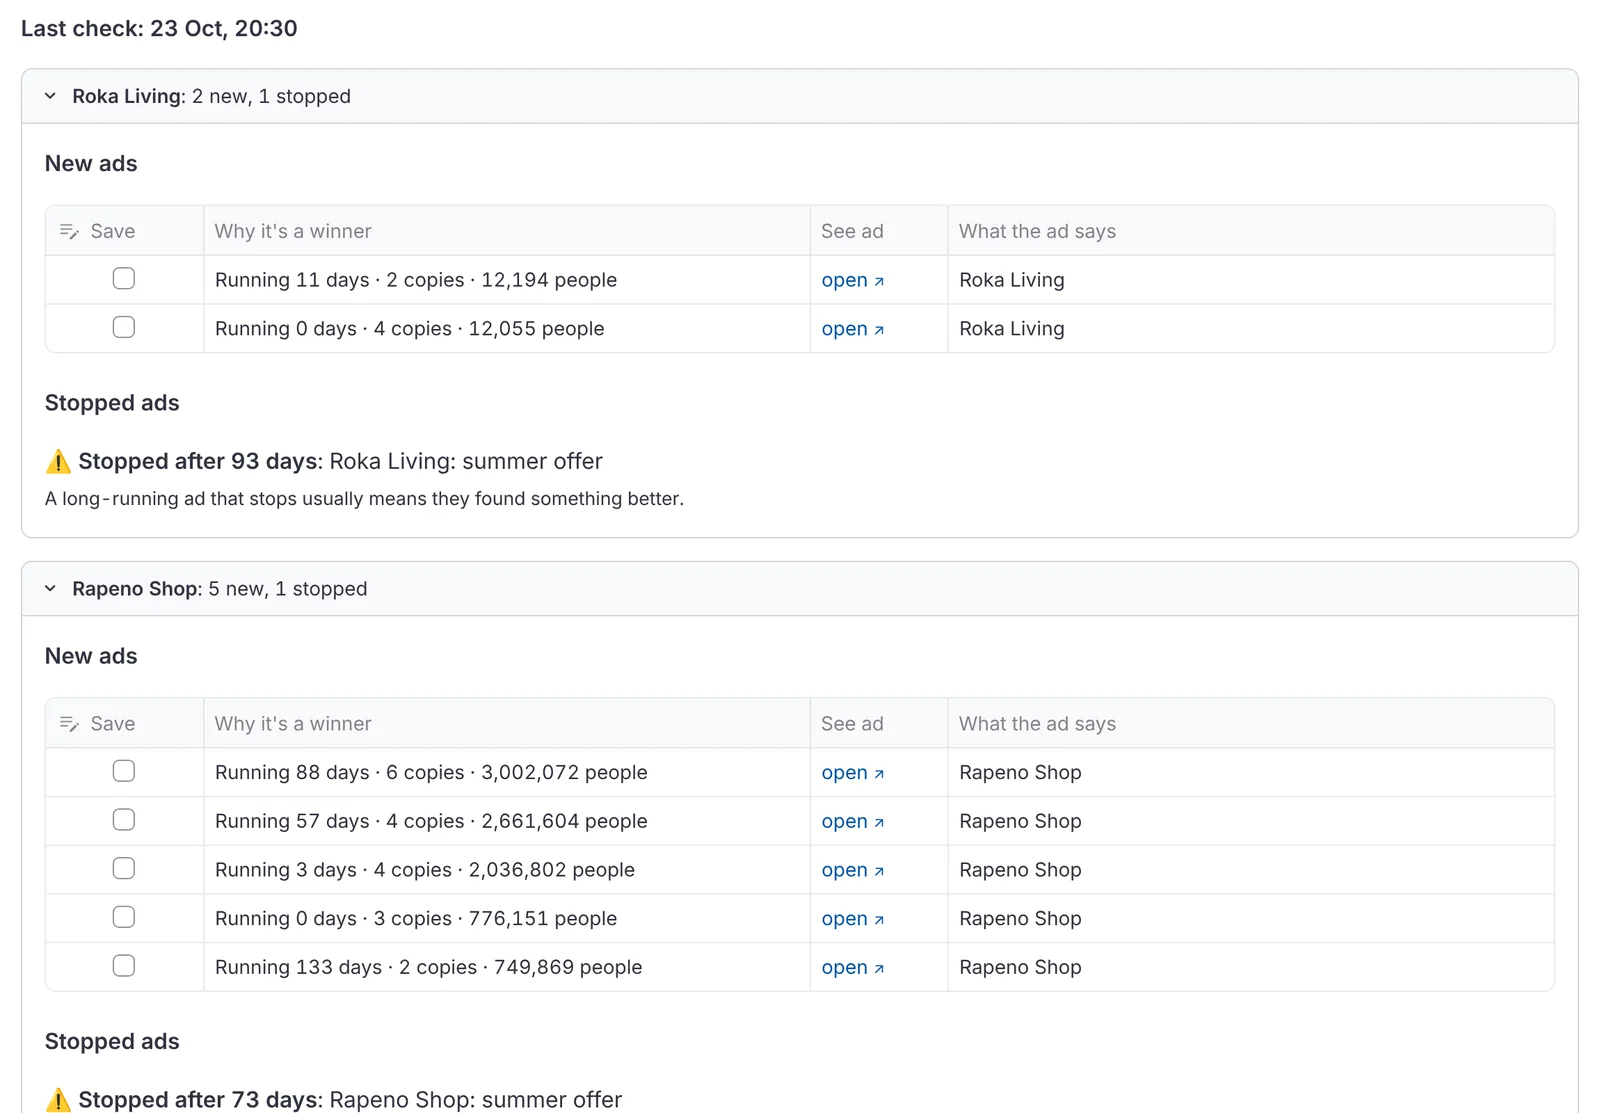Tick the checkbox for 12,055 people ad

click(x=124, y=327)
